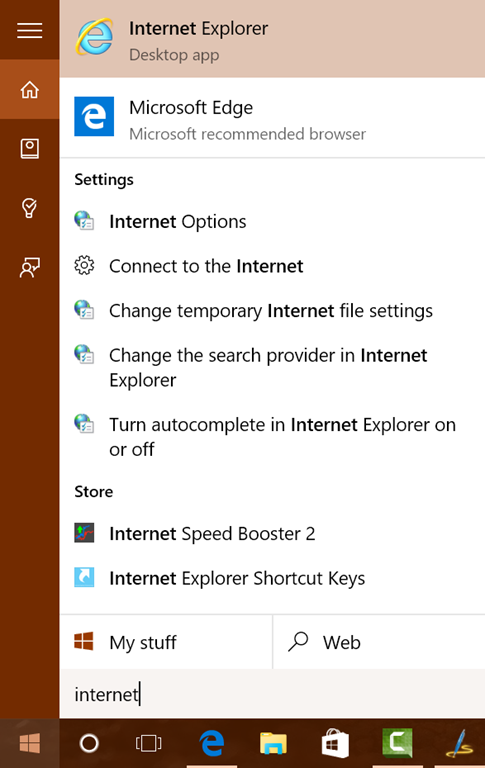
Task: Switch to Web search filter
Action: (x=379, y=642)
